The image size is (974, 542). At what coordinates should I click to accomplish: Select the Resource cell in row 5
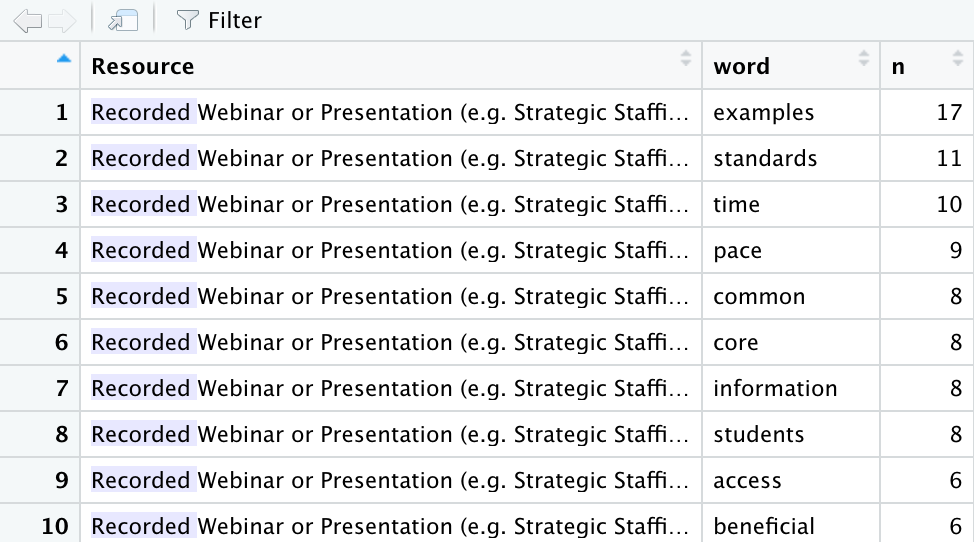coord(391,296)
